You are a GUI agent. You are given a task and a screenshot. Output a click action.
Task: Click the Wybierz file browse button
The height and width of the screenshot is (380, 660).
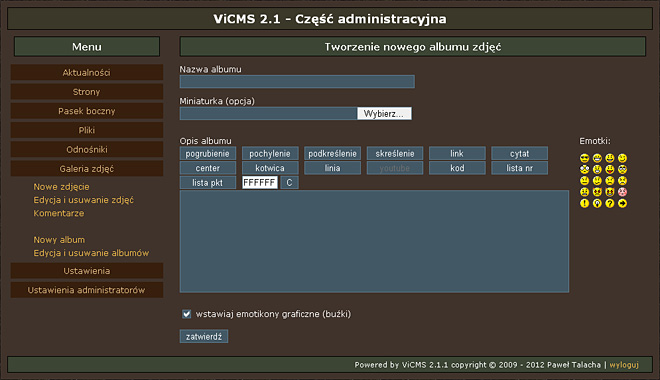[384, 114]
